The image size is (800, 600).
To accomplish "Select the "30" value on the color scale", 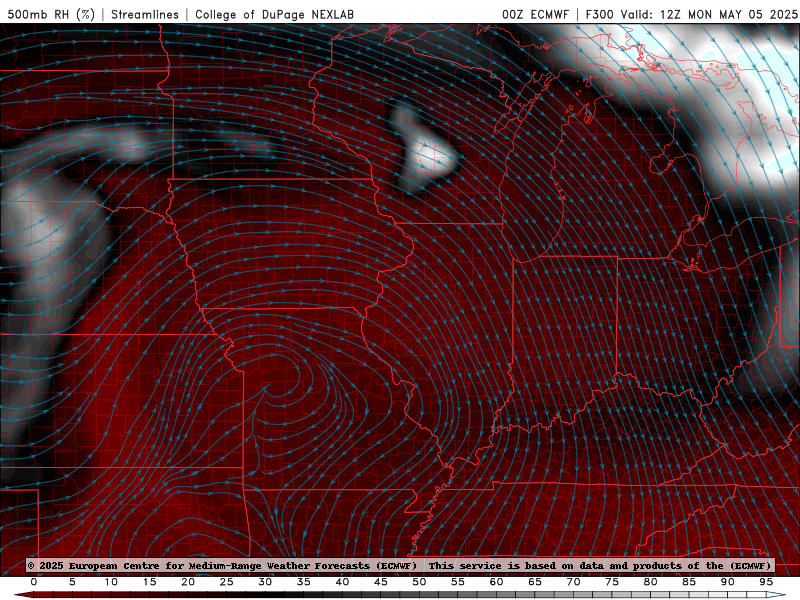I will (x=265, y=582).
